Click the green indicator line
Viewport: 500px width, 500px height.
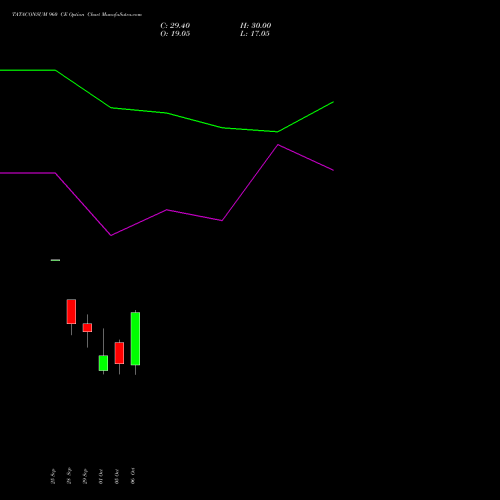tap(167, 113)
